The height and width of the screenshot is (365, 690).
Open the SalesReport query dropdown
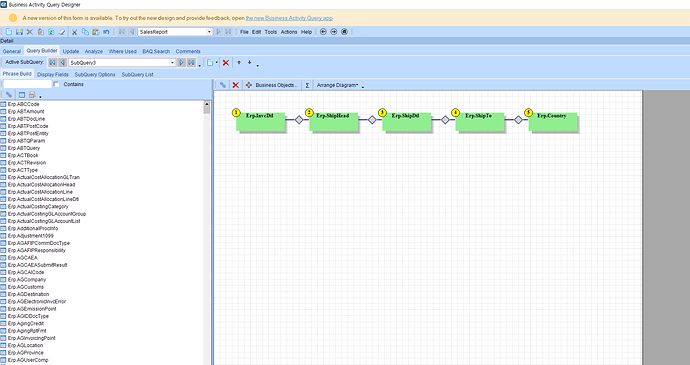[x=209, y=32]
